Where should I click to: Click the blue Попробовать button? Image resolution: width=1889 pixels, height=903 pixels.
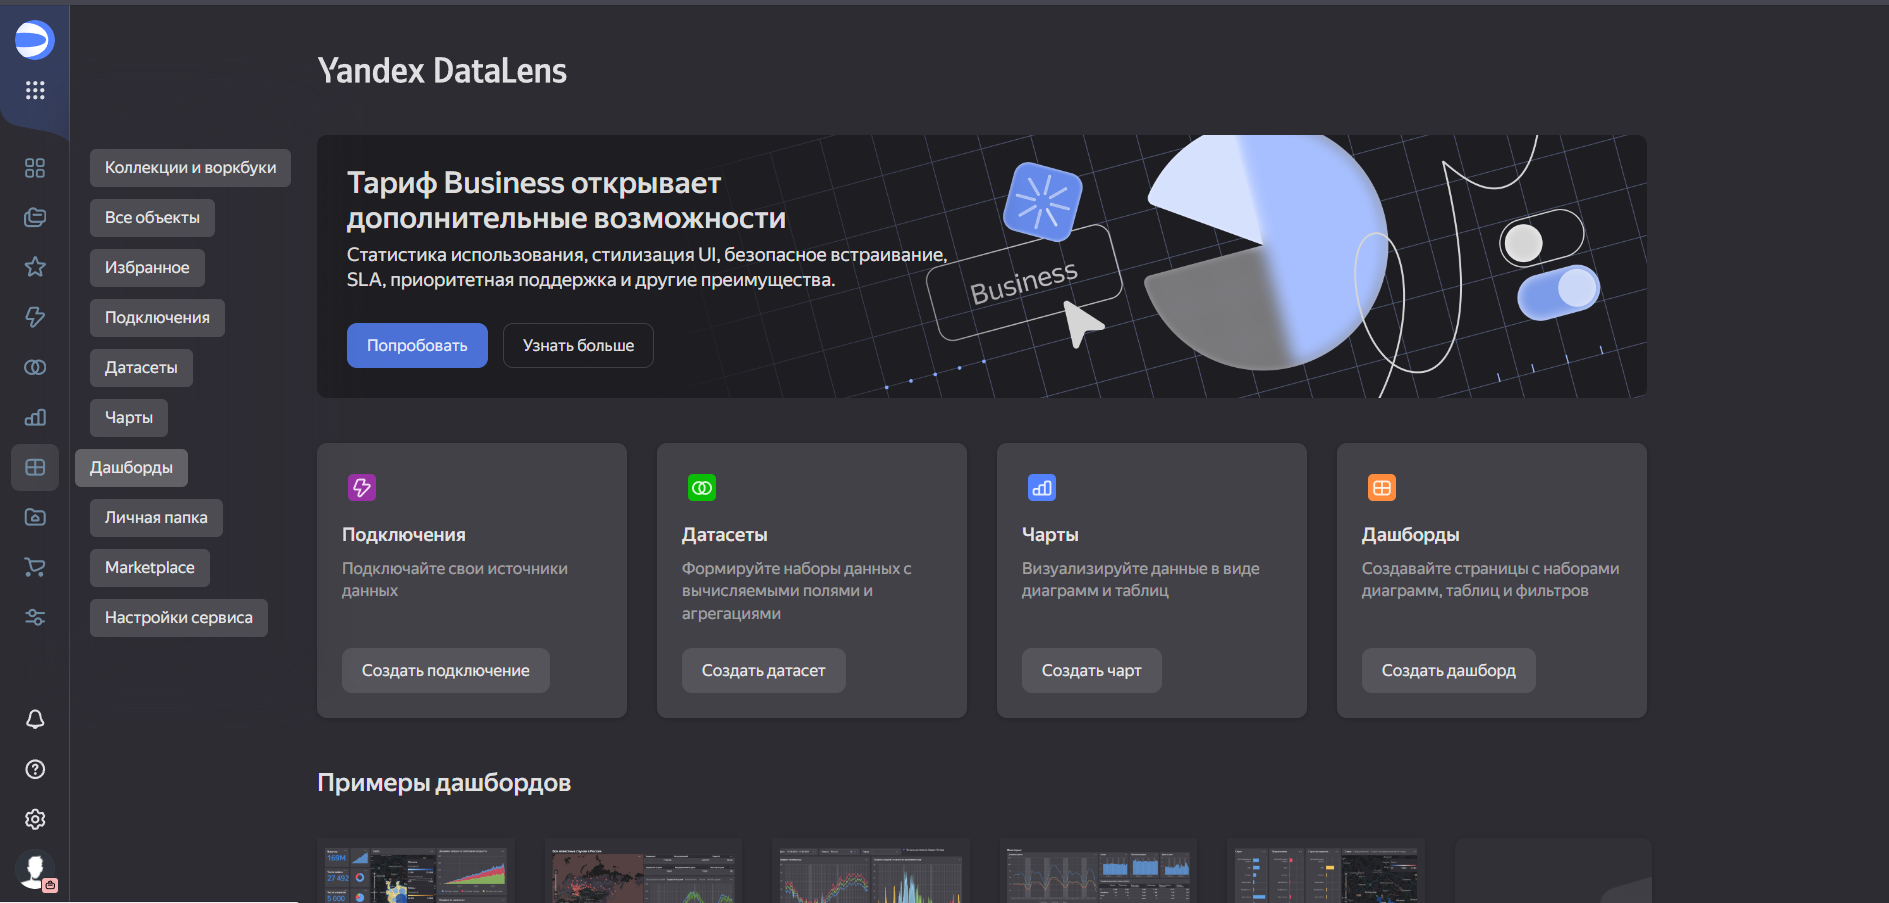(417, 345)
